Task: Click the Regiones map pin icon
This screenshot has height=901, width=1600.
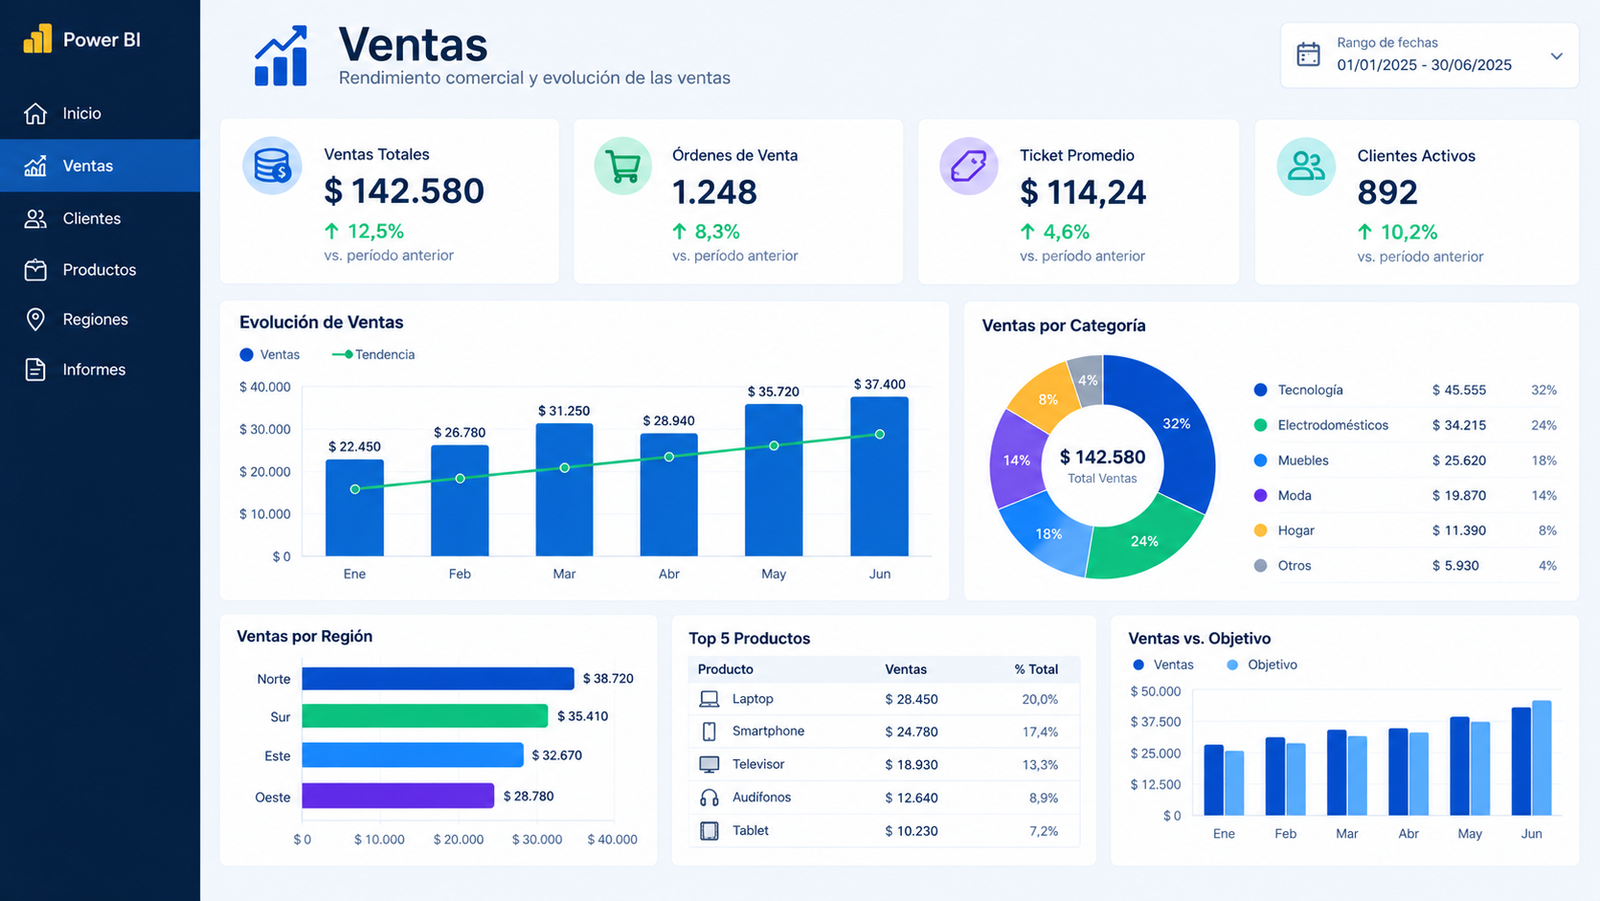Action: [x=35, y=319]
